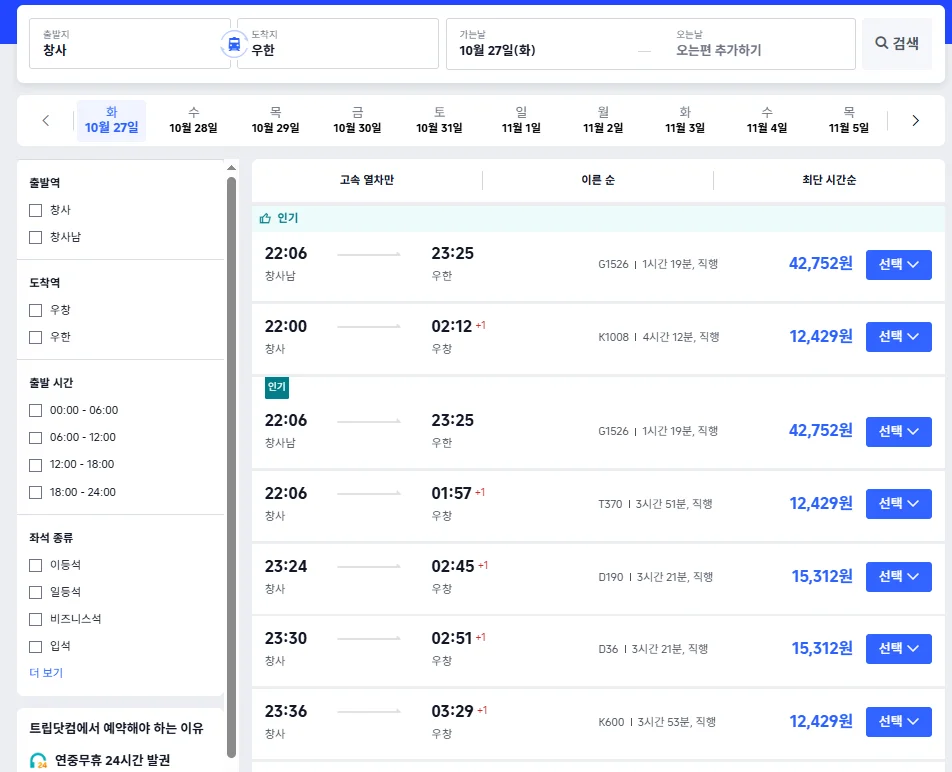Image resolution: width=952 pixels, height=772 pixels.
Task: Show later dates with the right arrow
Action: tap(916, 120)
